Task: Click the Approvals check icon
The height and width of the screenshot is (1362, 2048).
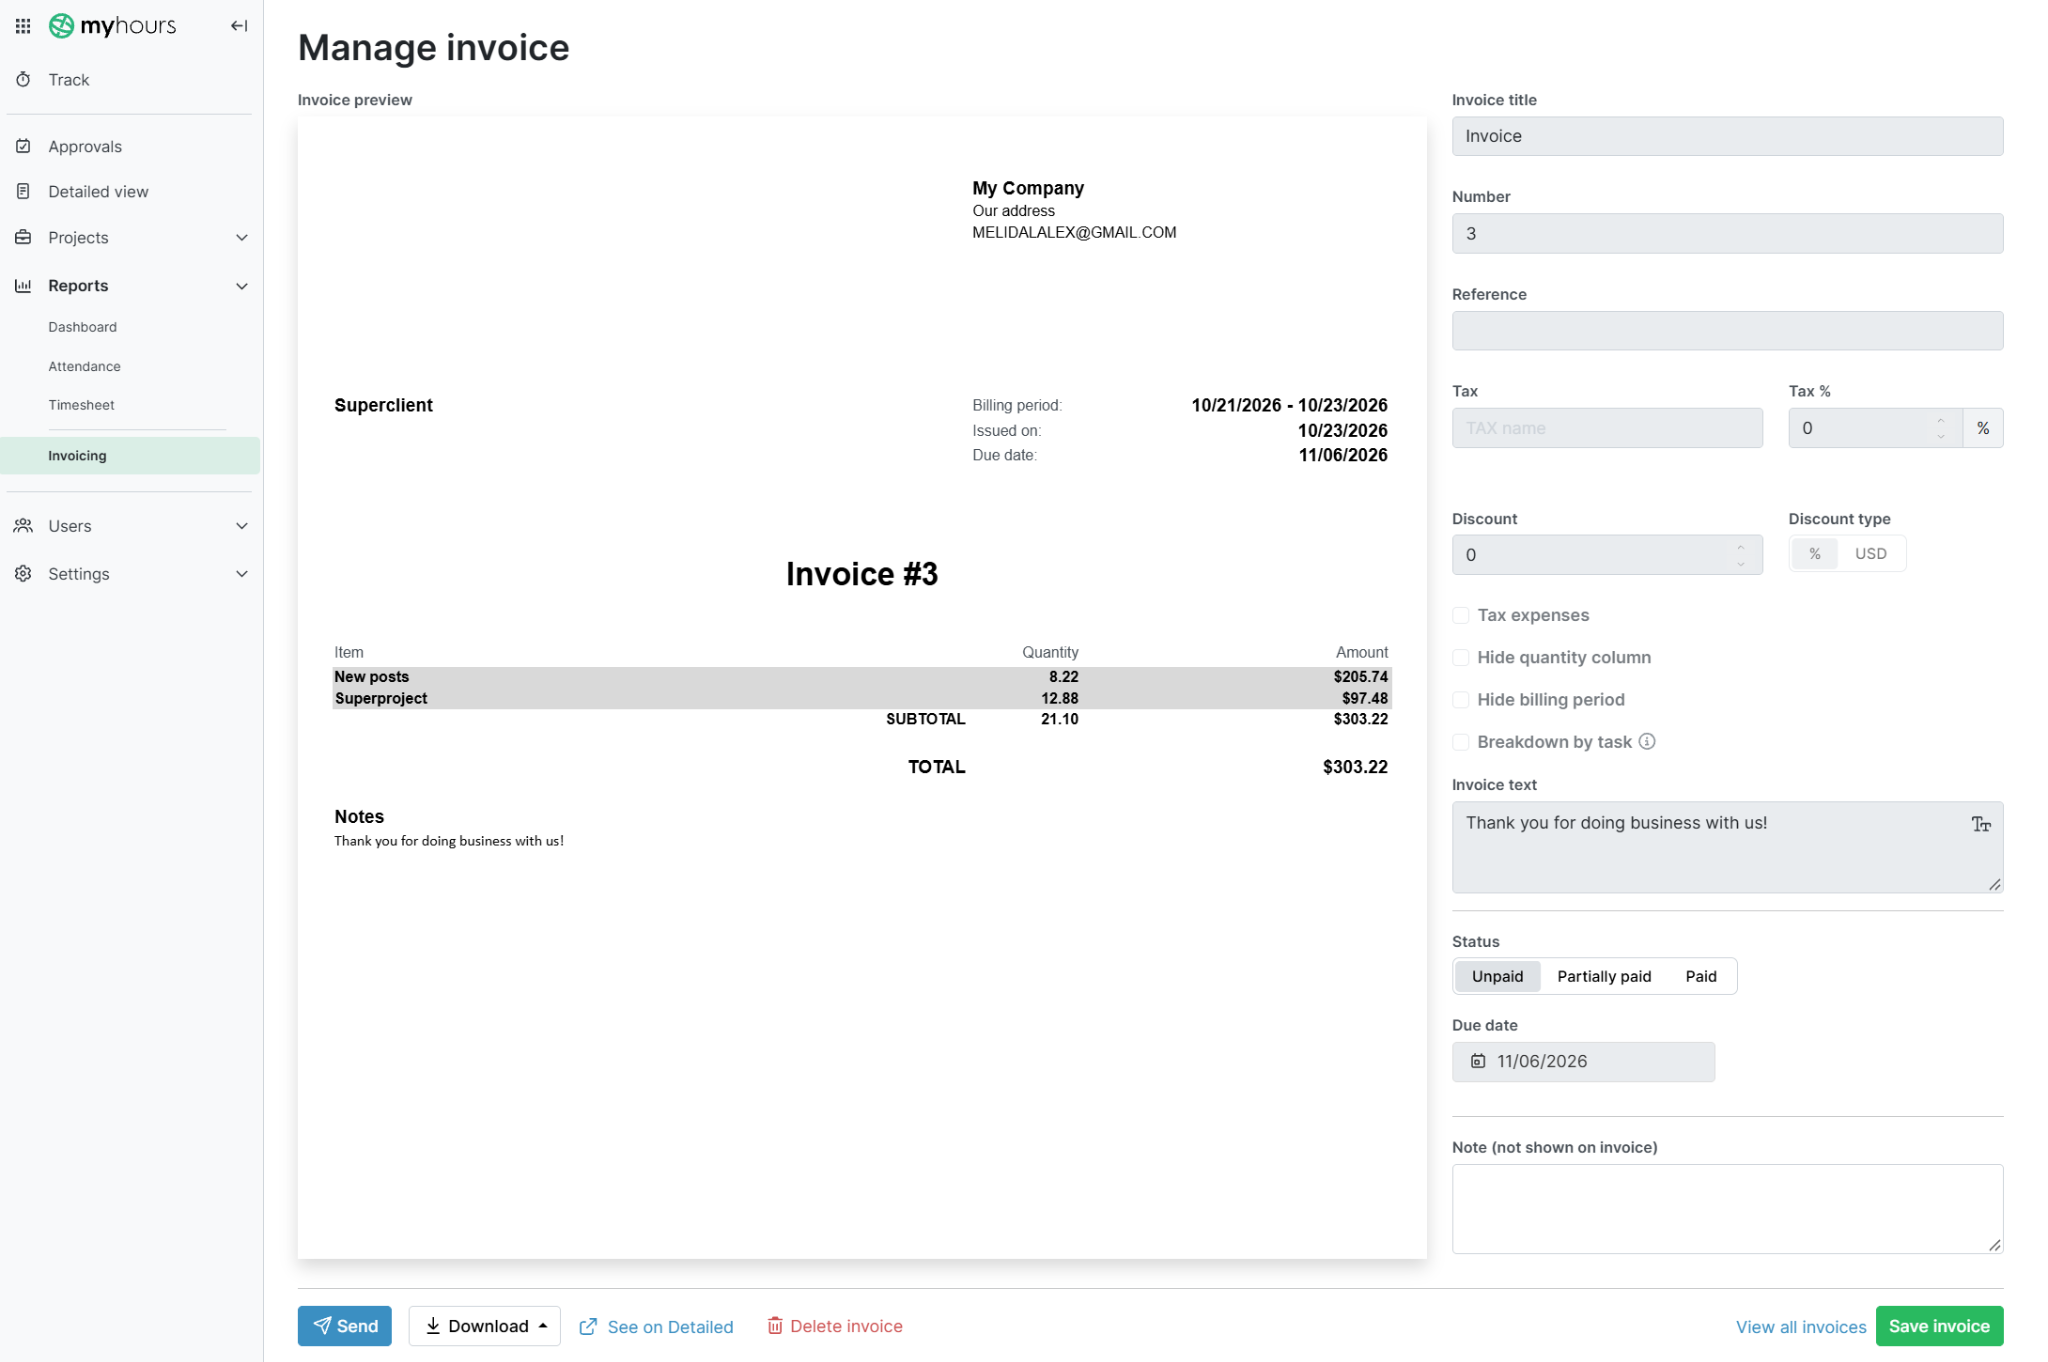Action: coord(23,146)
